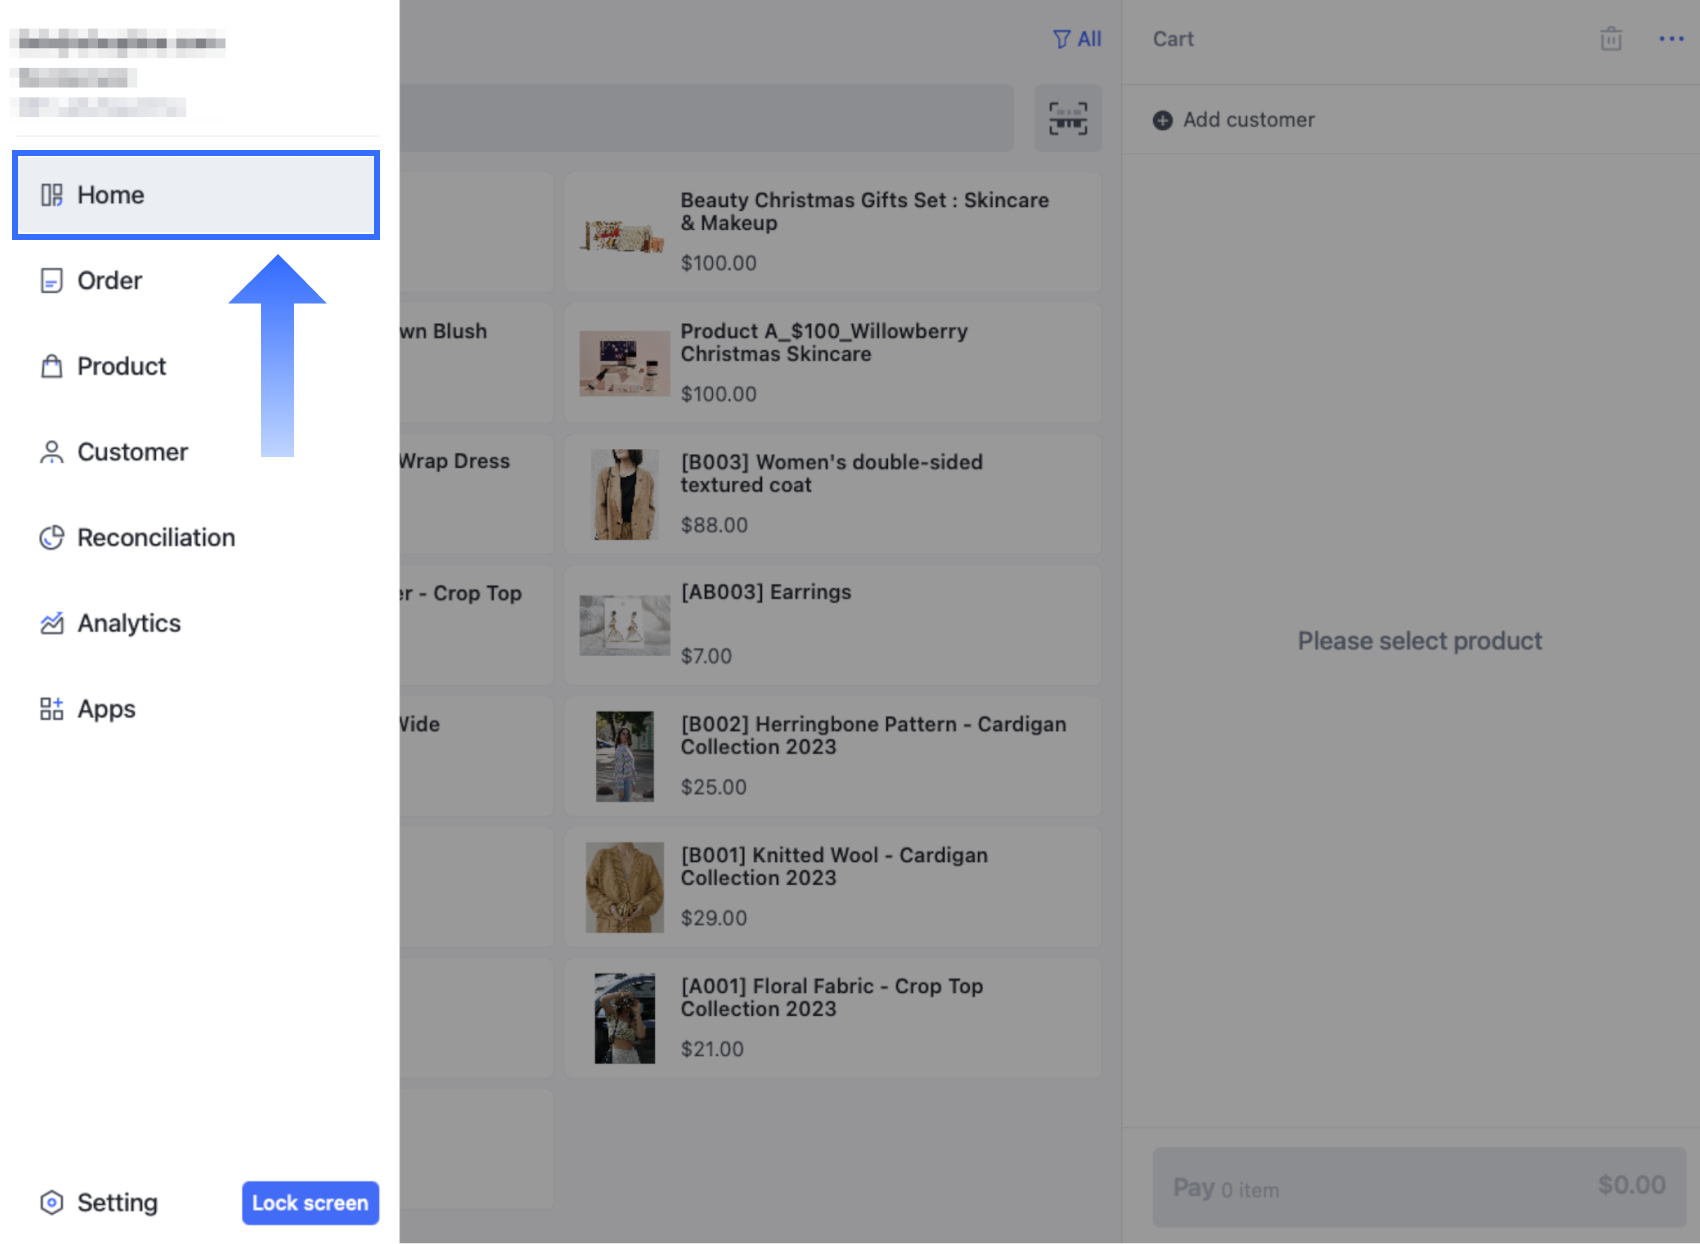The width and height of the screenshot is (1700, 1244).
Task: Select Herringbone Pattern Cardigan product name
Action: click(874, 735)
